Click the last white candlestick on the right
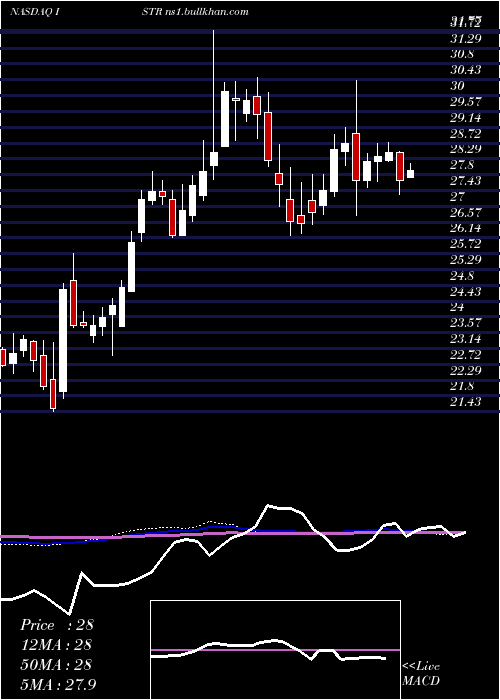 410,174
